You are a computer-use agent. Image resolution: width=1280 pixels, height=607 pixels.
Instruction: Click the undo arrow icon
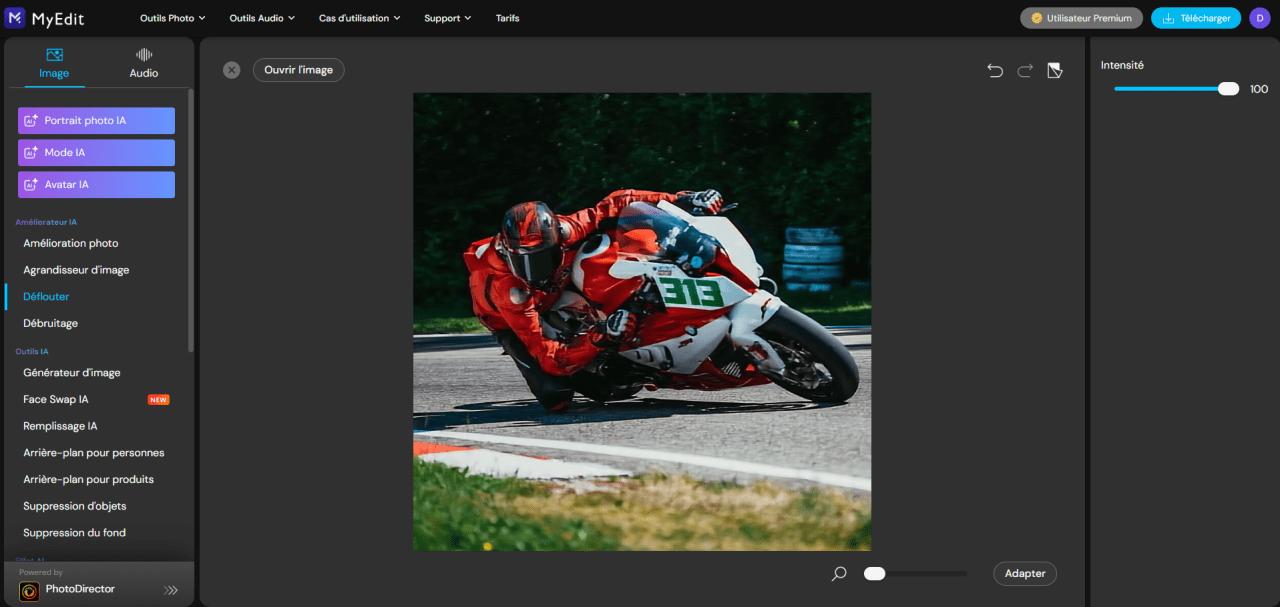tap(994, 70)
